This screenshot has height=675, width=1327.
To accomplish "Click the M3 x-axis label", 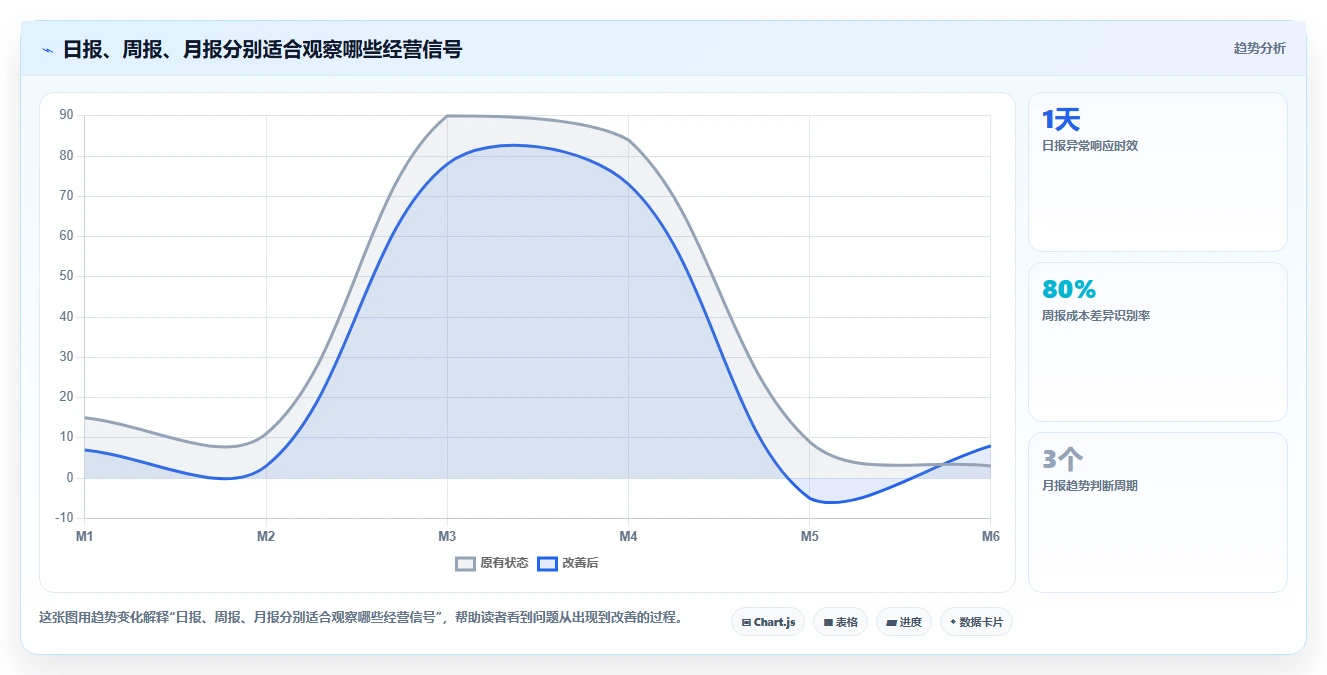I will tap(447, 537).
